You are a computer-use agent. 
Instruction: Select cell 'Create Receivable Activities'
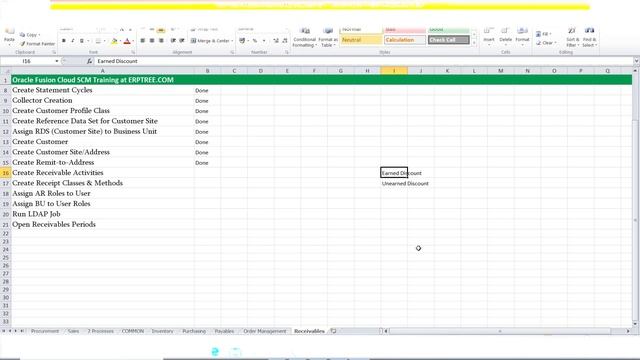(x=102, y=173)
